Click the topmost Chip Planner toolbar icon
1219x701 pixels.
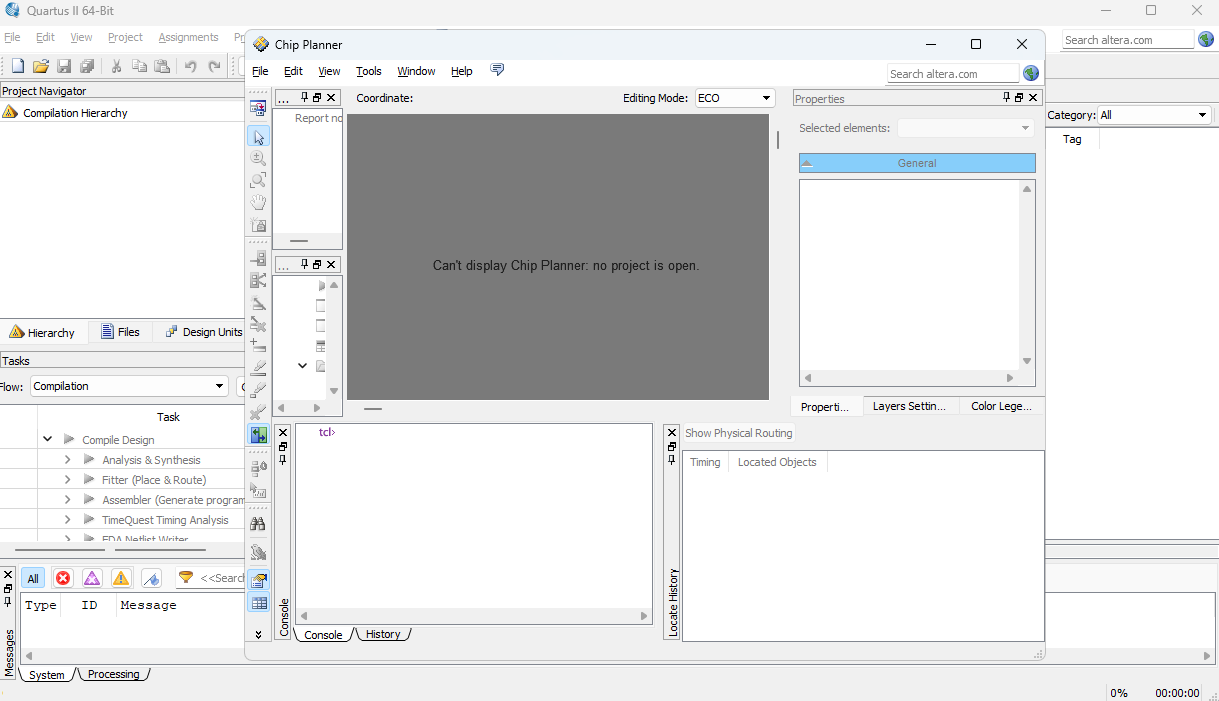pos(258,108)
